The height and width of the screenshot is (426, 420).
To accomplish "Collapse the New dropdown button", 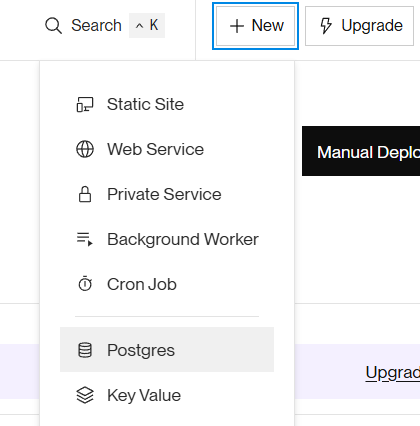I will 255,26.
